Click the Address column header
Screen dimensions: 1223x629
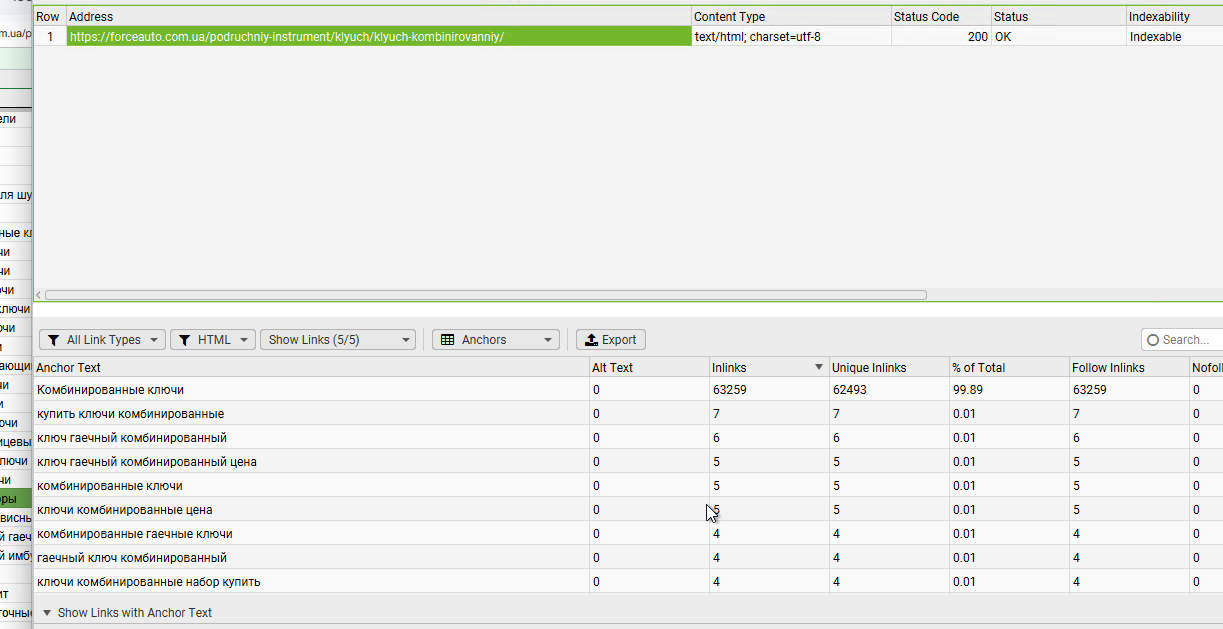click(379, 17)
